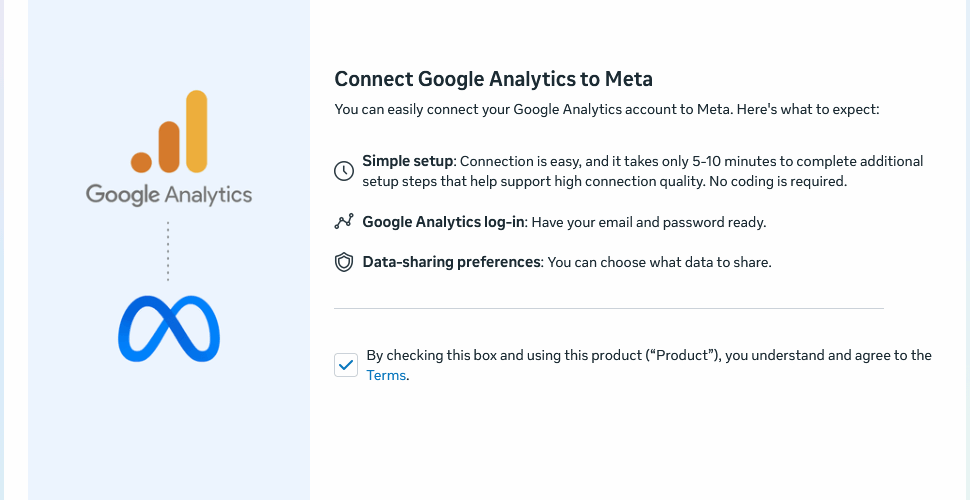Uncheck the terms agreement checkbox
The image size is (970, 500).
346,365
